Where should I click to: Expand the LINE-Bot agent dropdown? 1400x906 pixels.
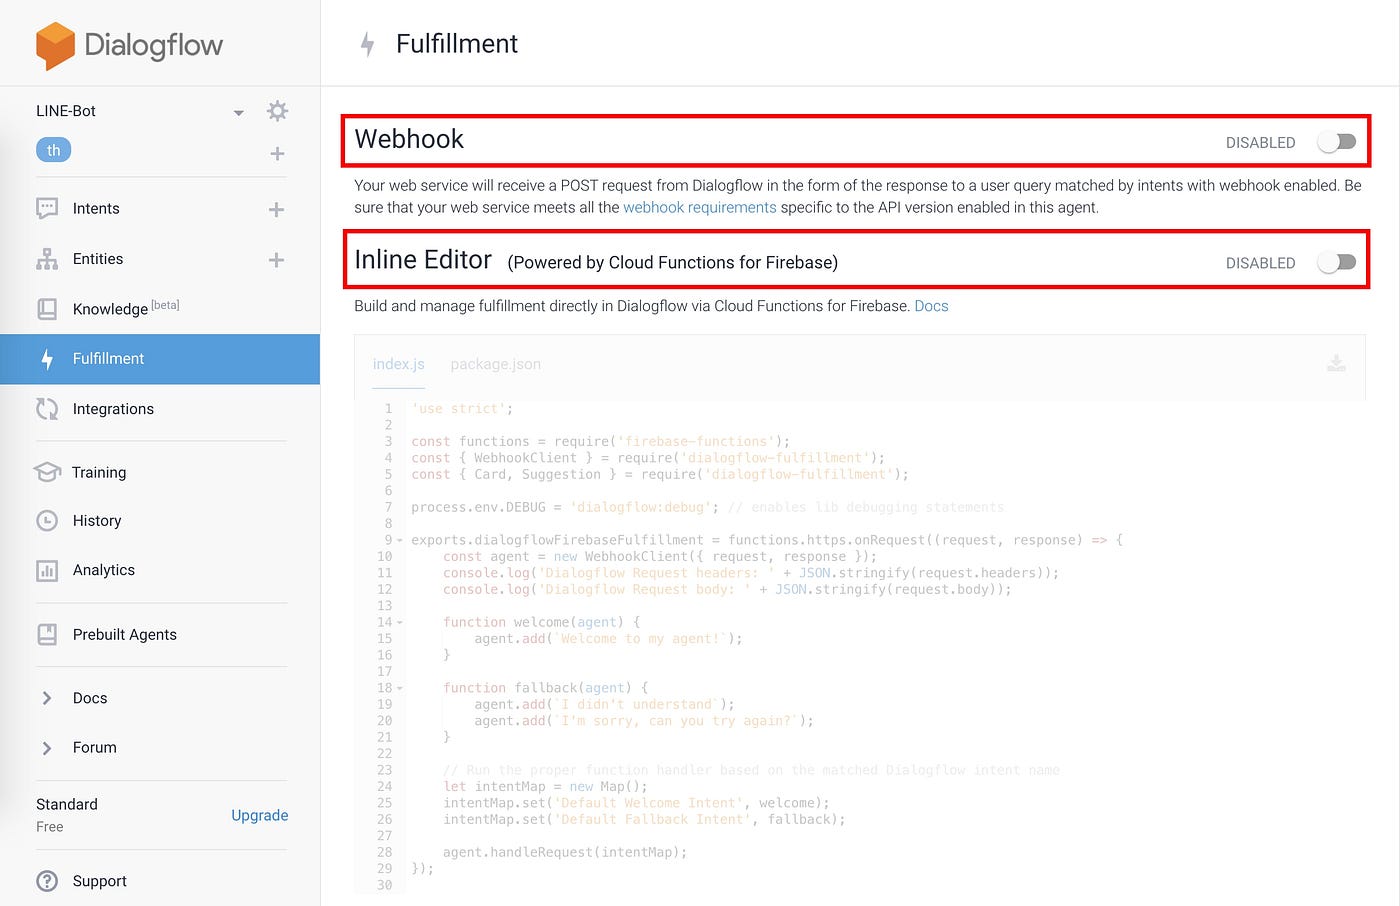tap(238, 112)
